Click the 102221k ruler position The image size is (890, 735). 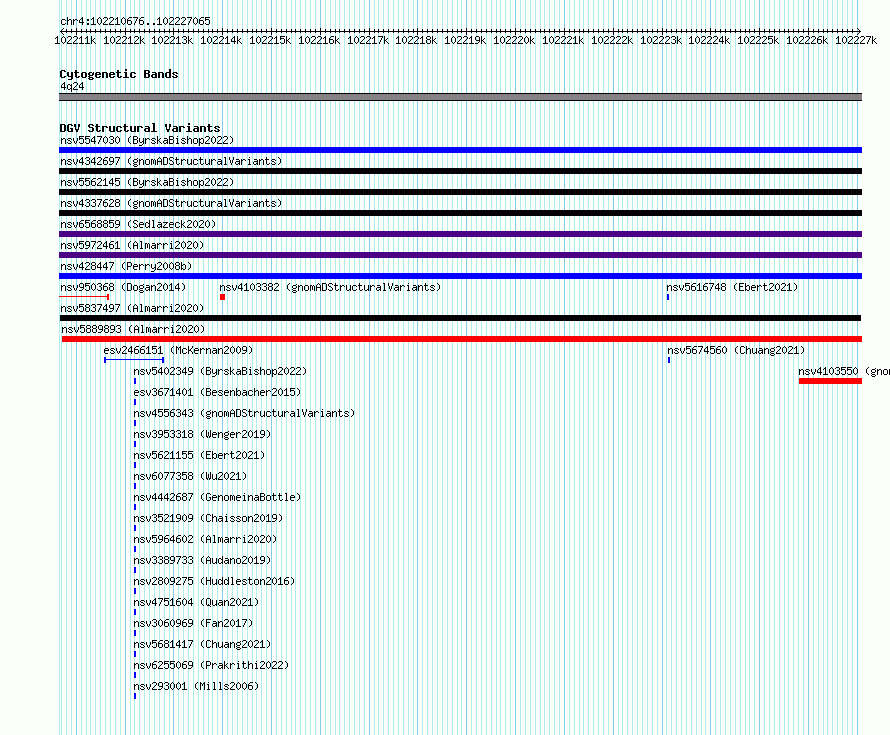point(563,40)
